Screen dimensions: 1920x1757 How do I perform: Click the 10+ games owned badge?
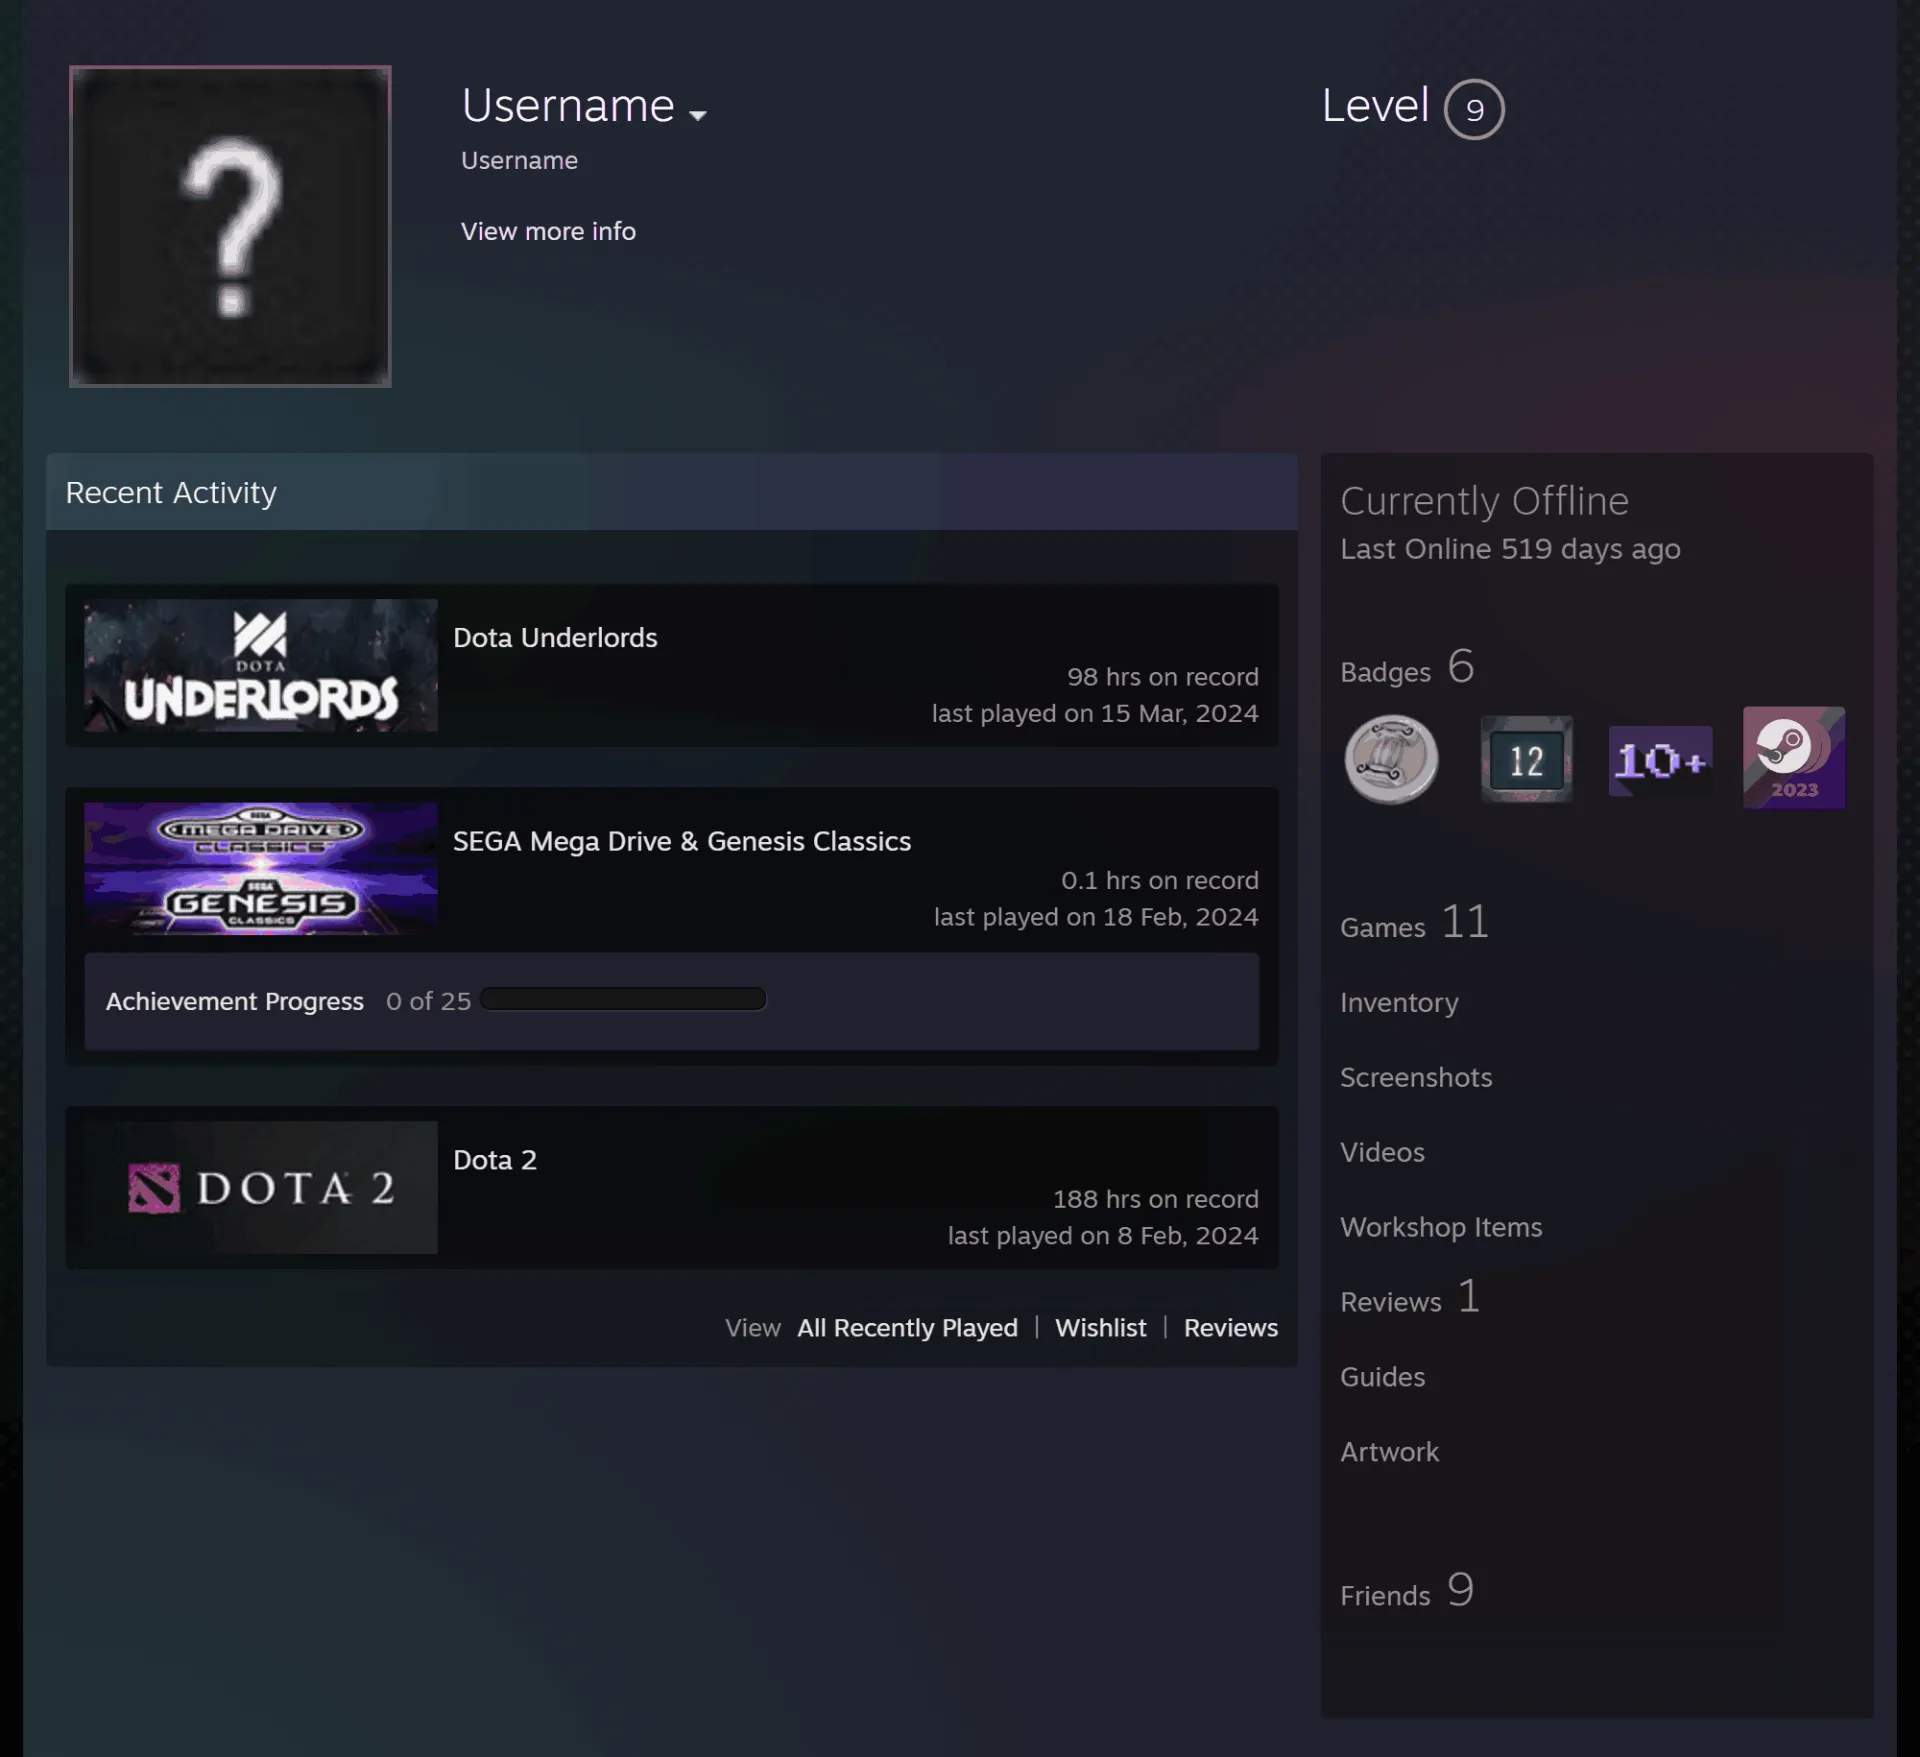click(x=1660, y=761)
